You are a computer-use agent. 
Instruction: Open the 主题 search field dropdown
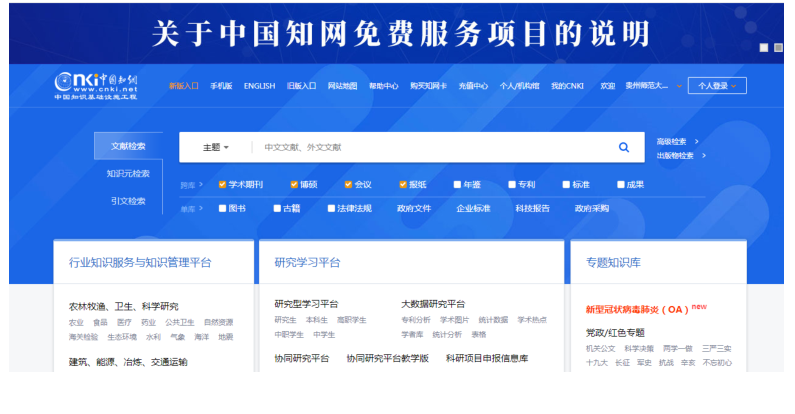coord(215,147)
